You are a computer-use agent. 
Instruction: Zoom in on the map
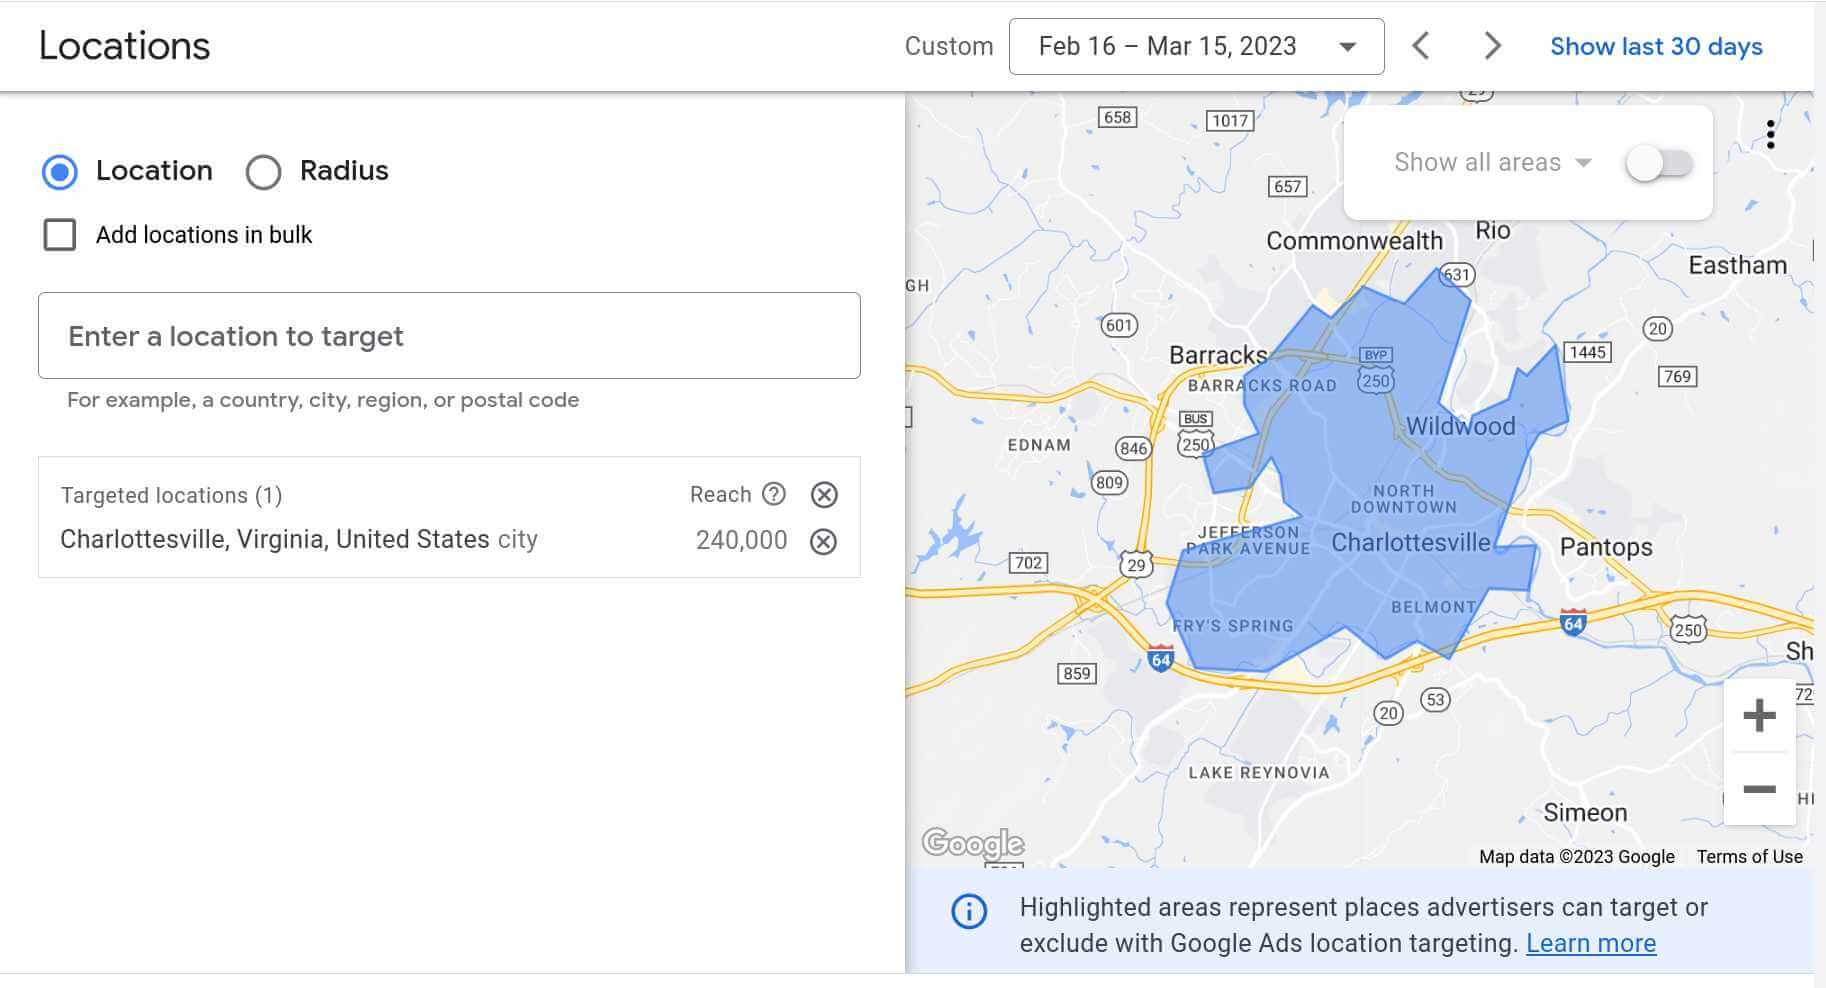tap(1759, 716)
